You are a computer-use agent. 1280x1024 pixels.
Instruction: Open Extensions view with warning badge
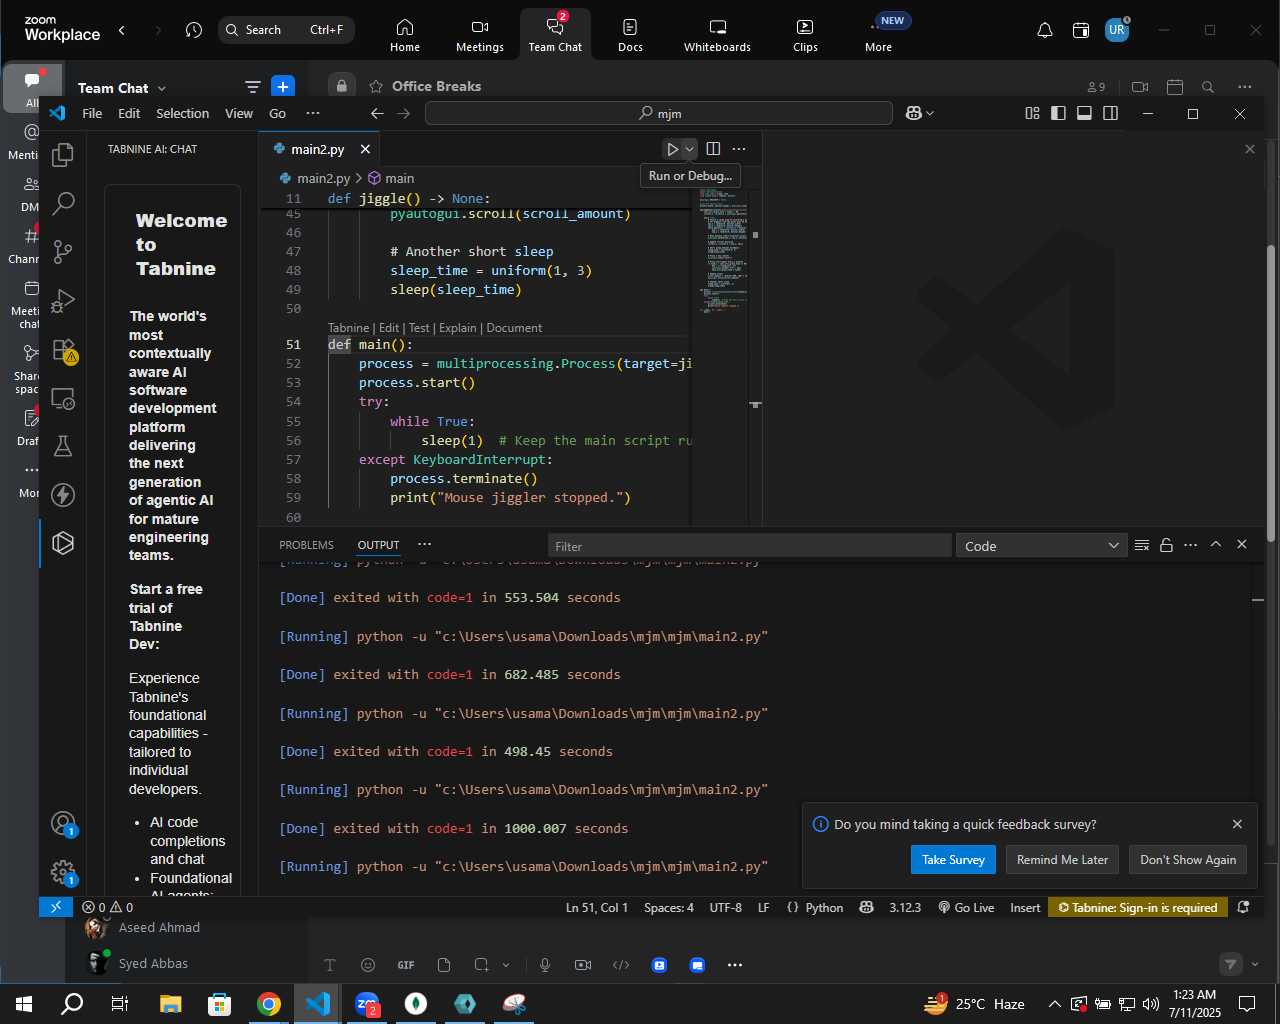click(x=63, y=349)
